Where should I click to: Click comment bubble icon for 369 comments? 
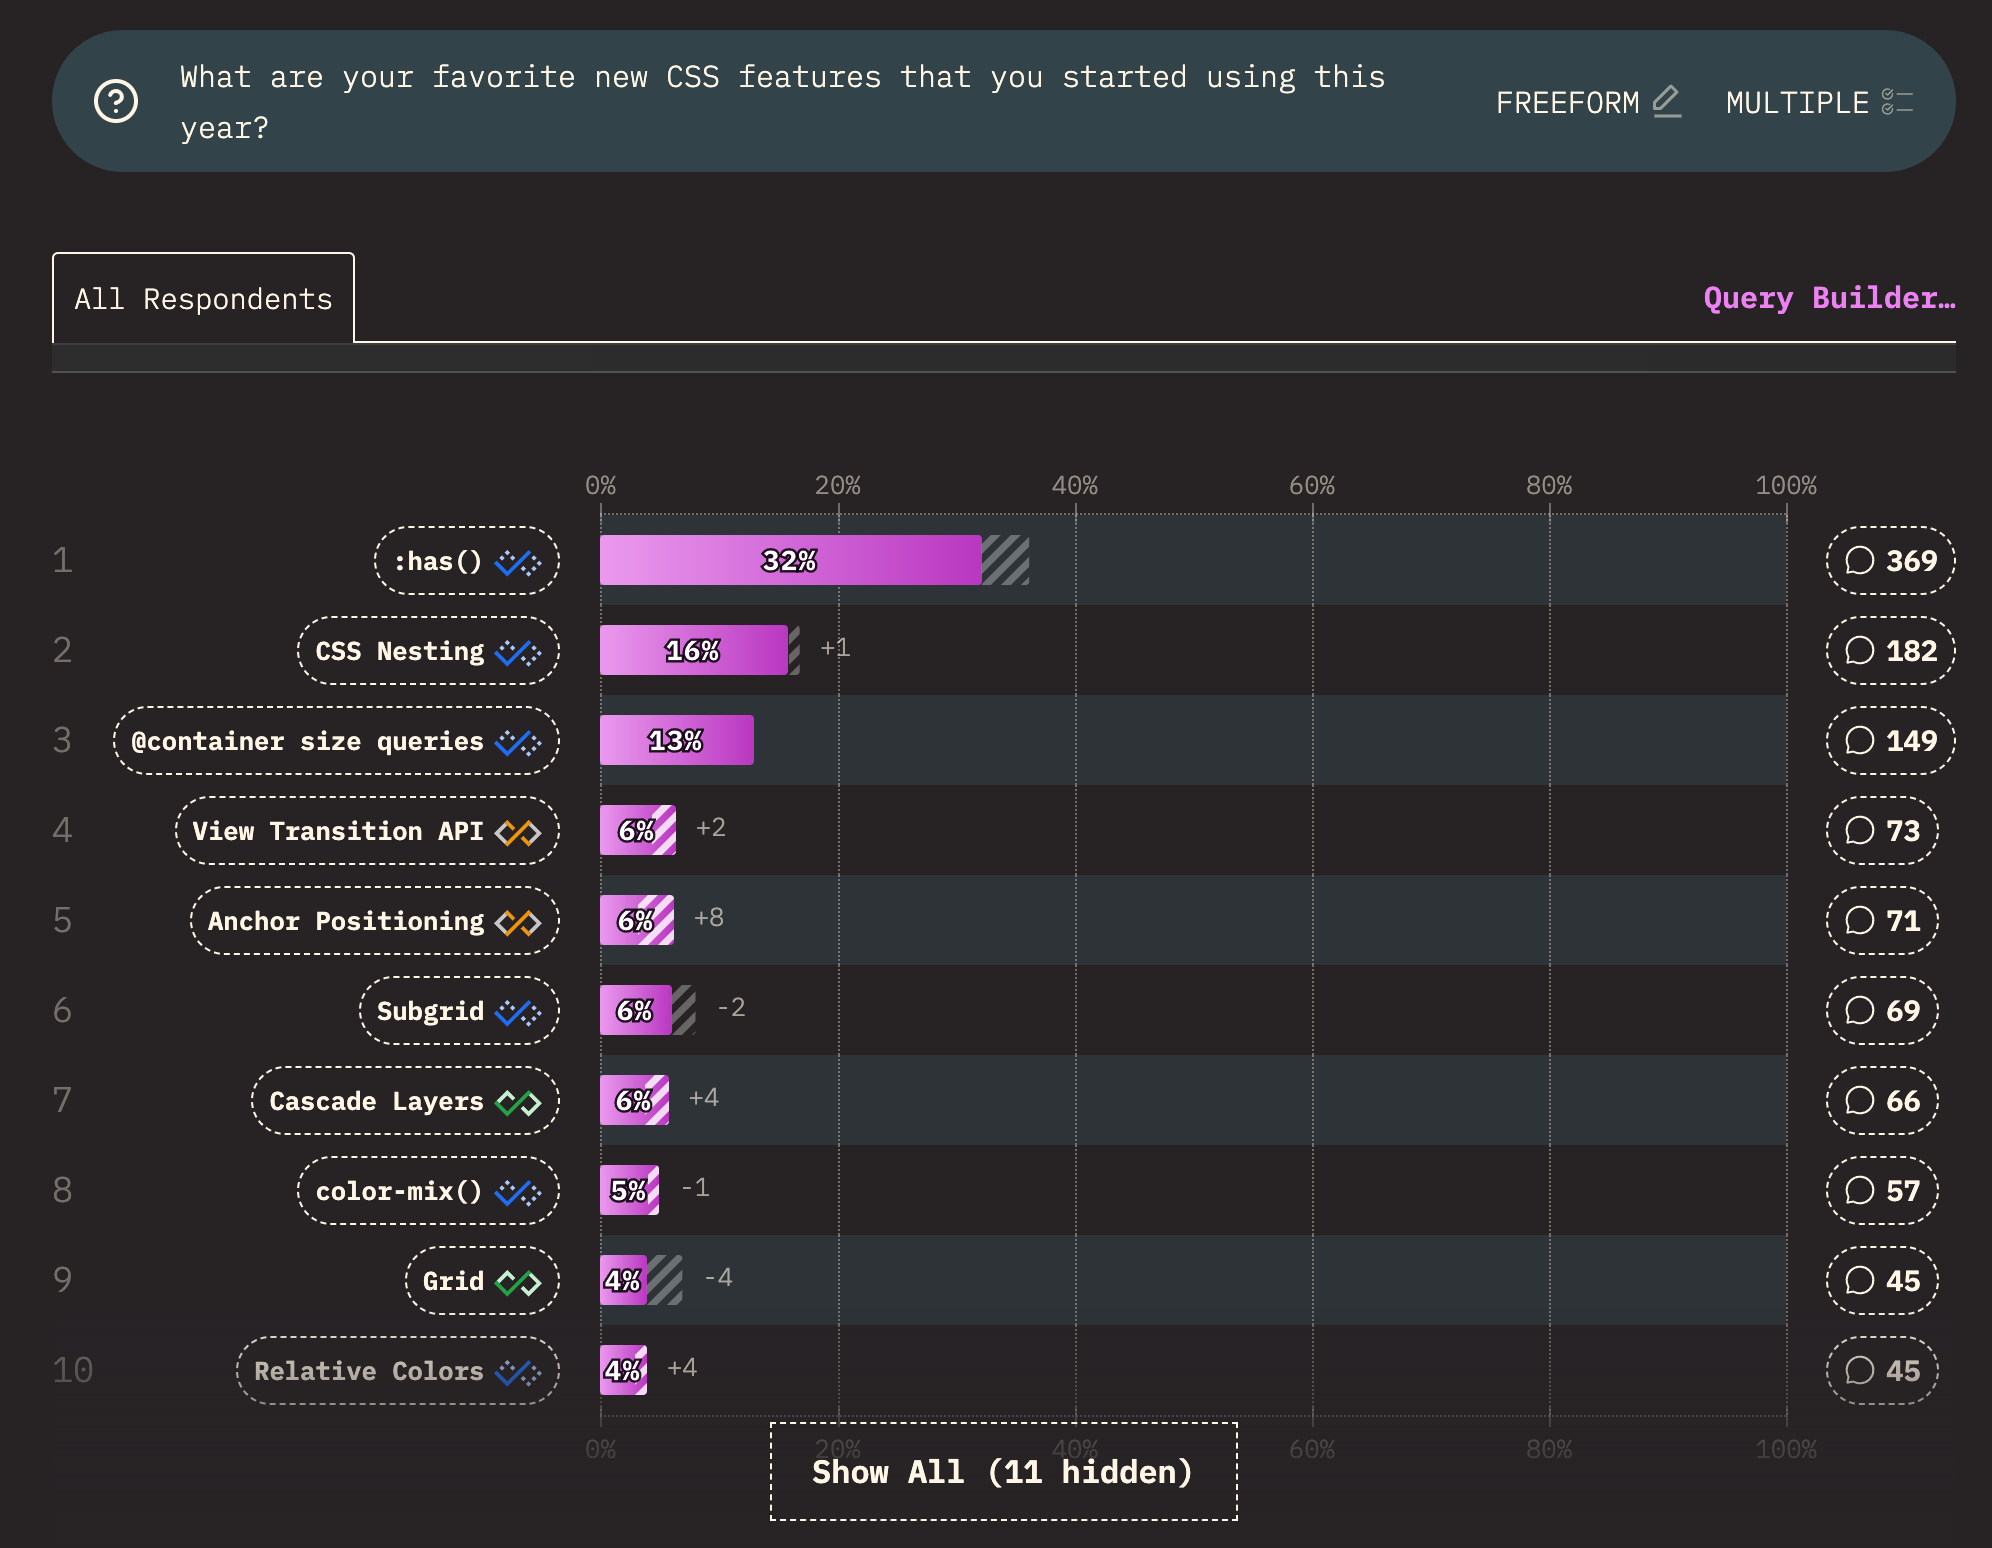(1859, 560)
